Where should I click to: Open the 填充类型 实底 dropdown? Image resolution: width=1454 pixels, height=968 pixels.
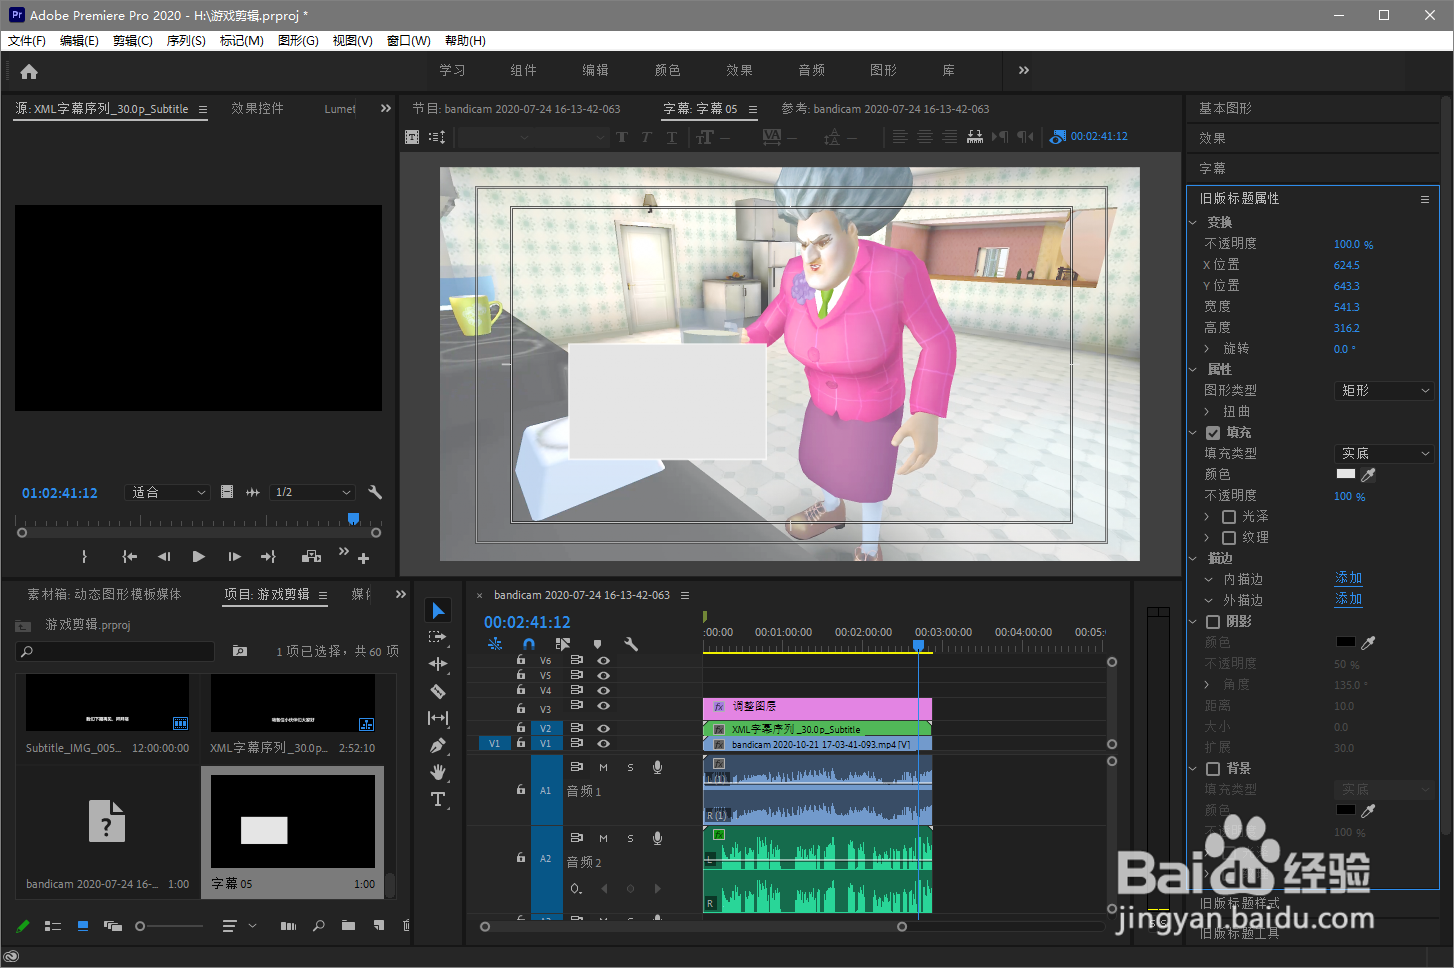coord(1385,454)
